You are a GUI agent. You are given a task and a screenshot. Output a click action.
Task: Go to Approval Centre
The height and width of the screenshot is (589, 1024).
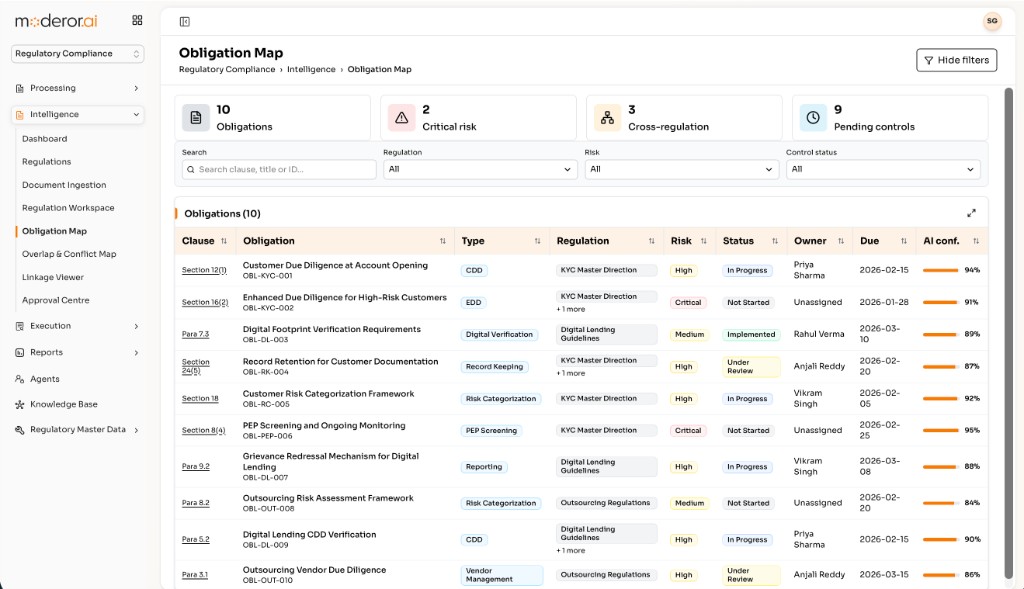click(x=56, y=300)
